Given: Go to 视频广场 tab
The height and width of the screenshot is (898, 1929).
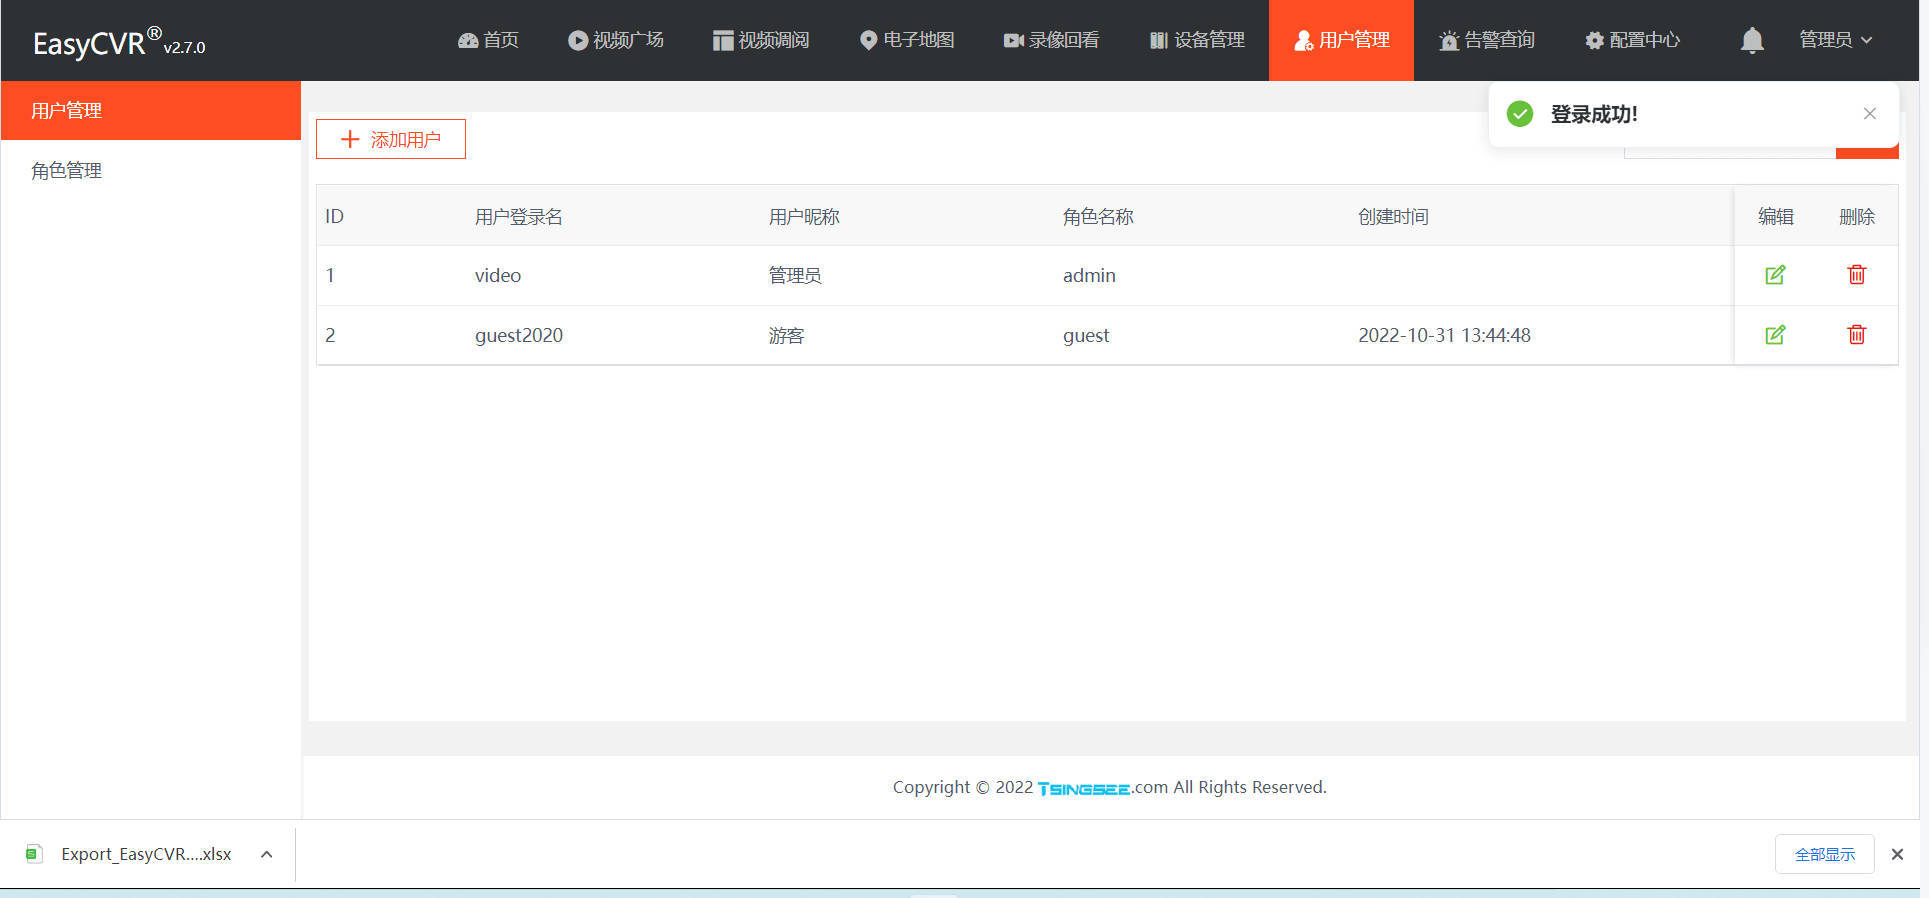Looking at the screenshot, I should click(x=616, y=40).
